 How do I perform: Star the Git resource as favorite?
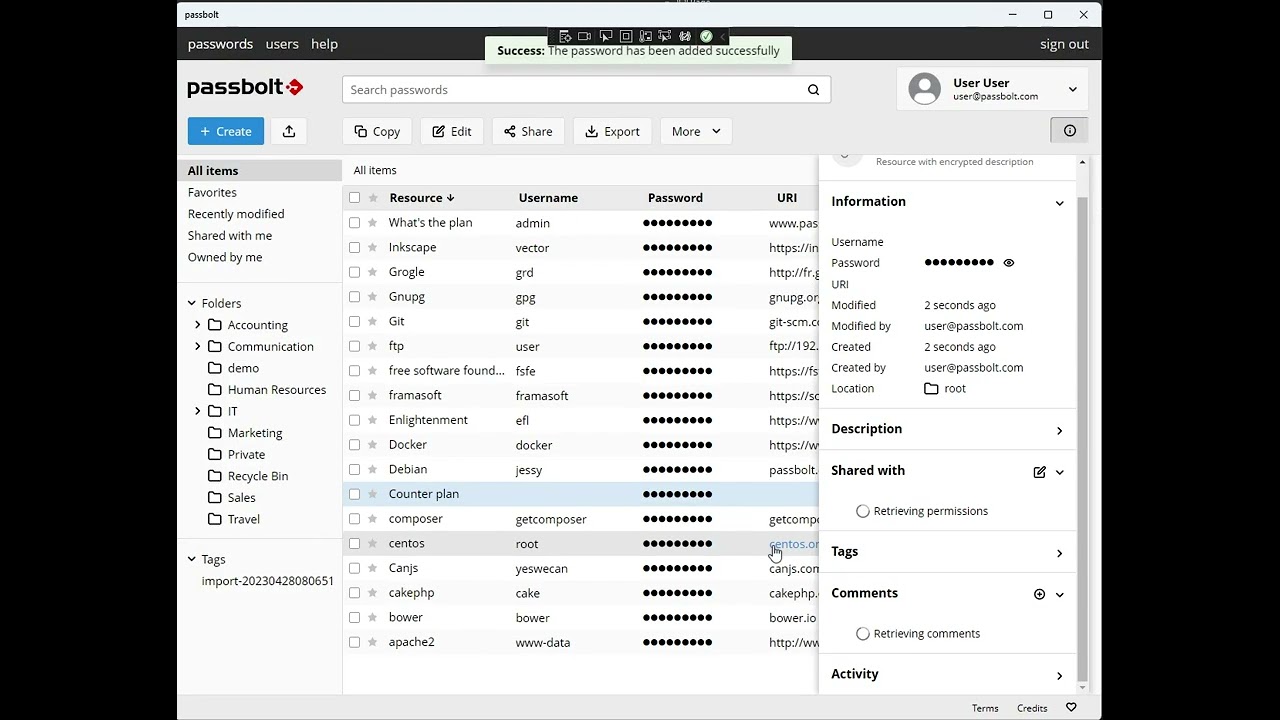373,322
